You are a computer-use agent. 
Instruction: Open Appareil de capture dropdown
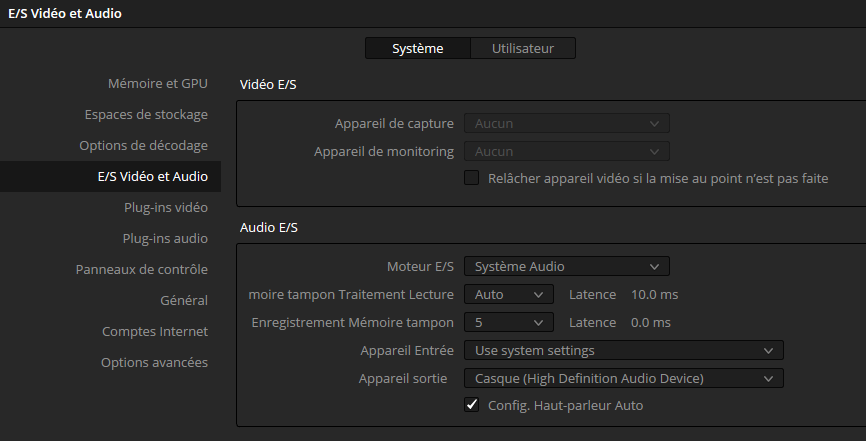pos(566,123)
